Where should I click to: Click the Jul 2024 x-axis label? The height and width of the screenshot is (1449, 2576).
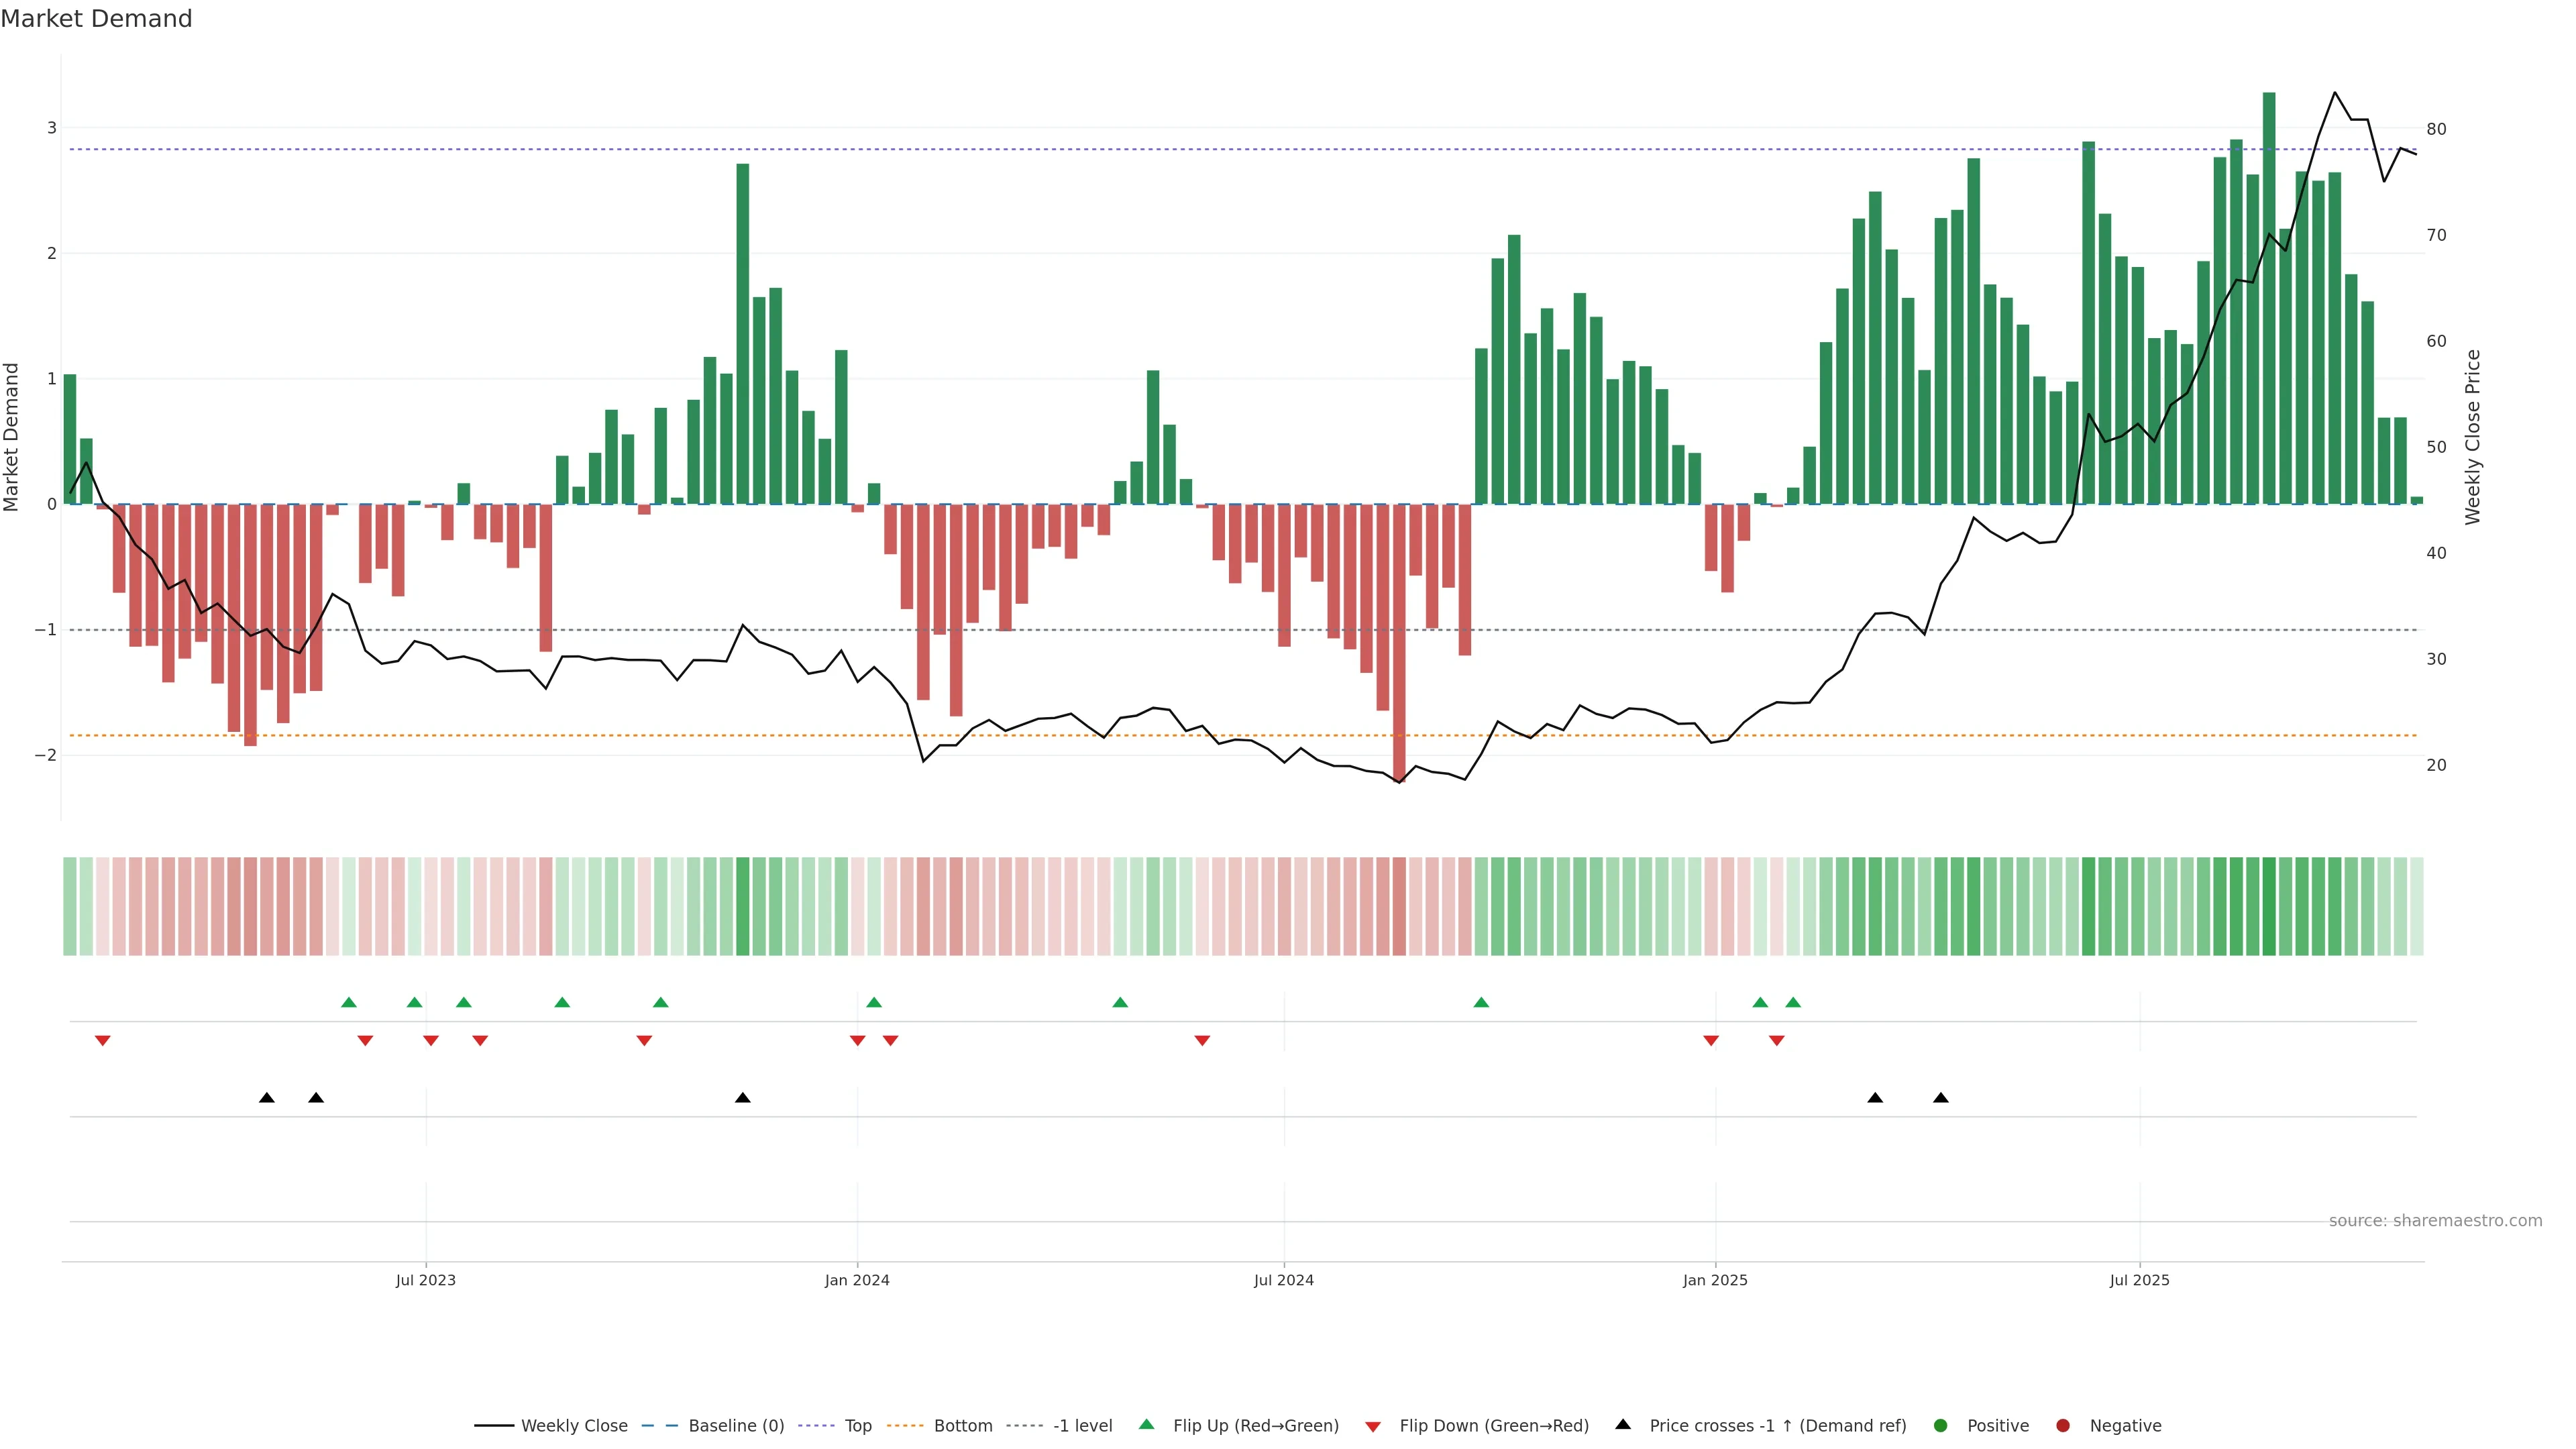(1284, 1280)
